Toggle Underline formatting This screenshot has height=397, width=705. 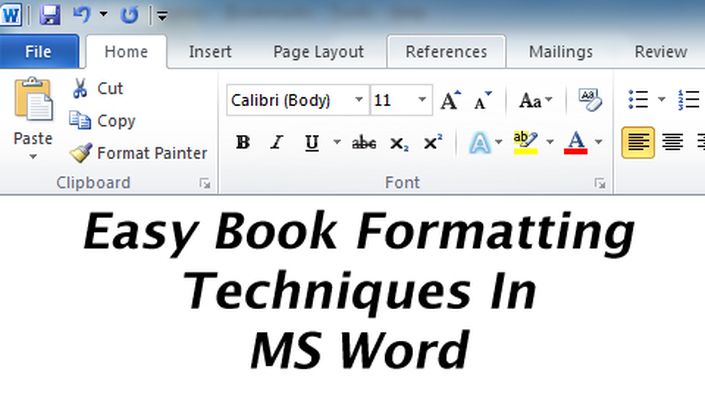click(x=312, y=143)
